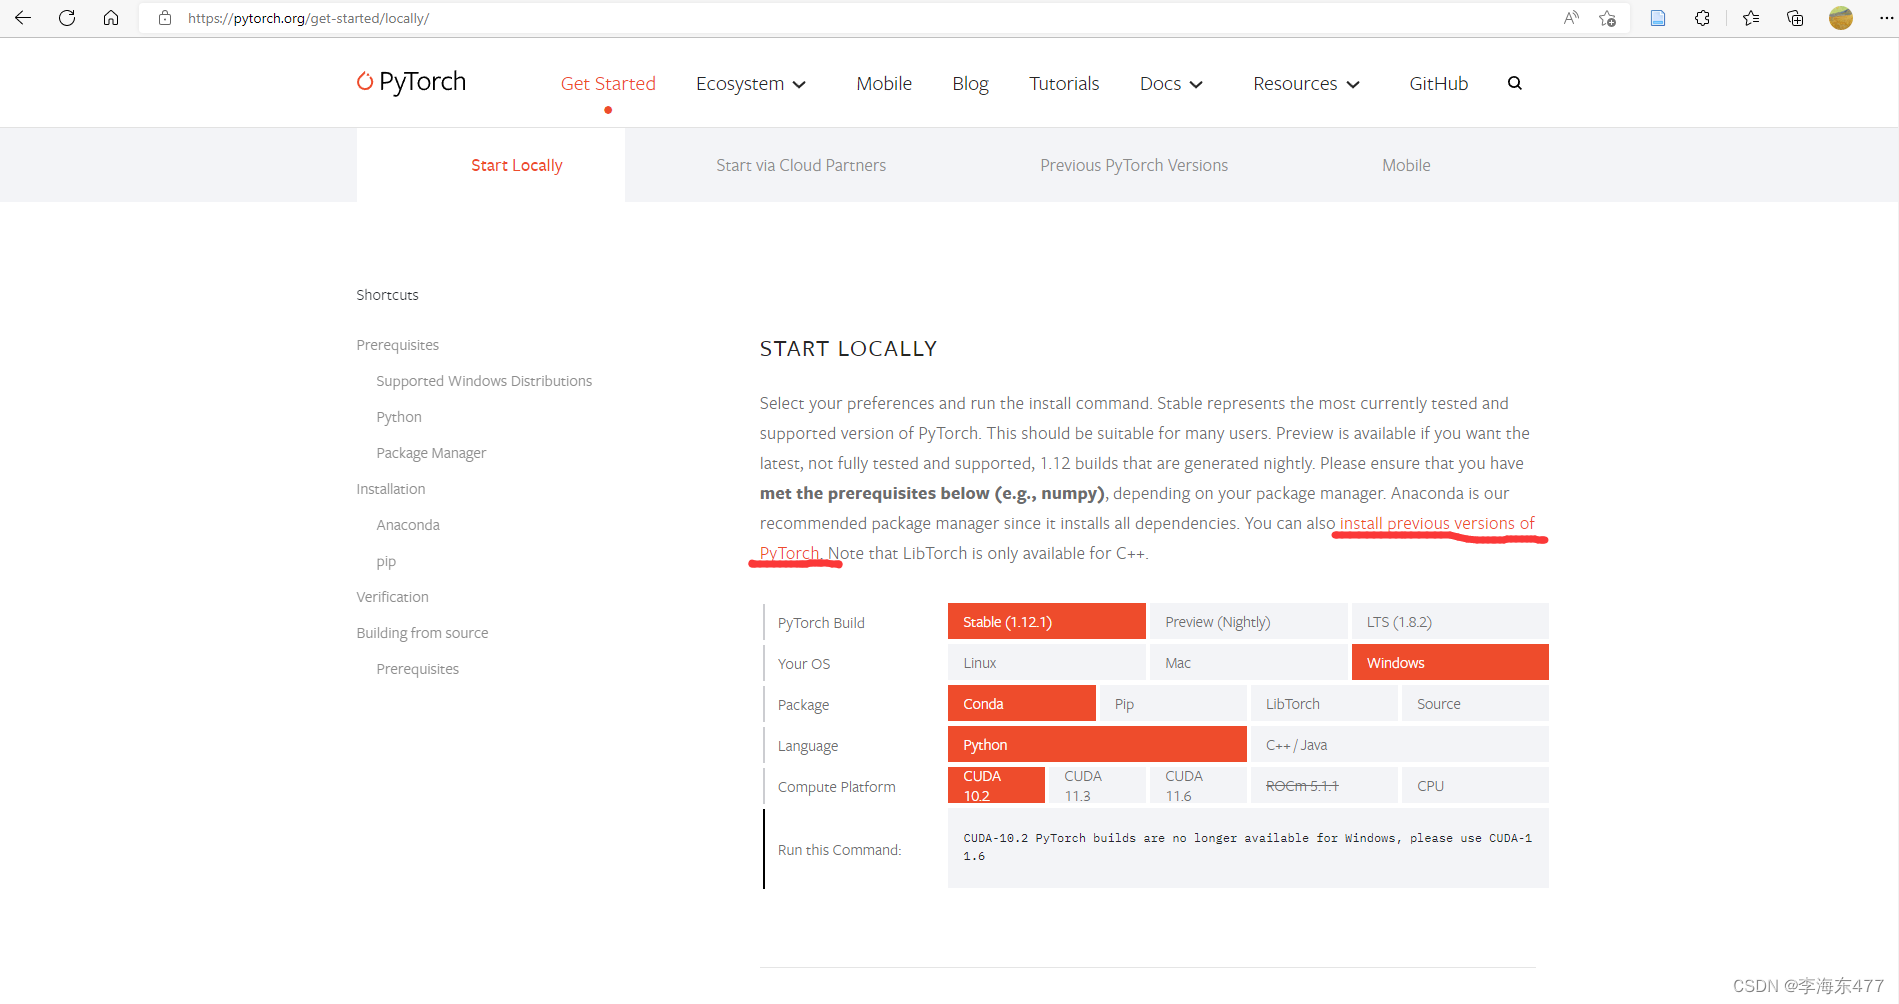Select the Start Locally tab

click(x=517, y=165)
